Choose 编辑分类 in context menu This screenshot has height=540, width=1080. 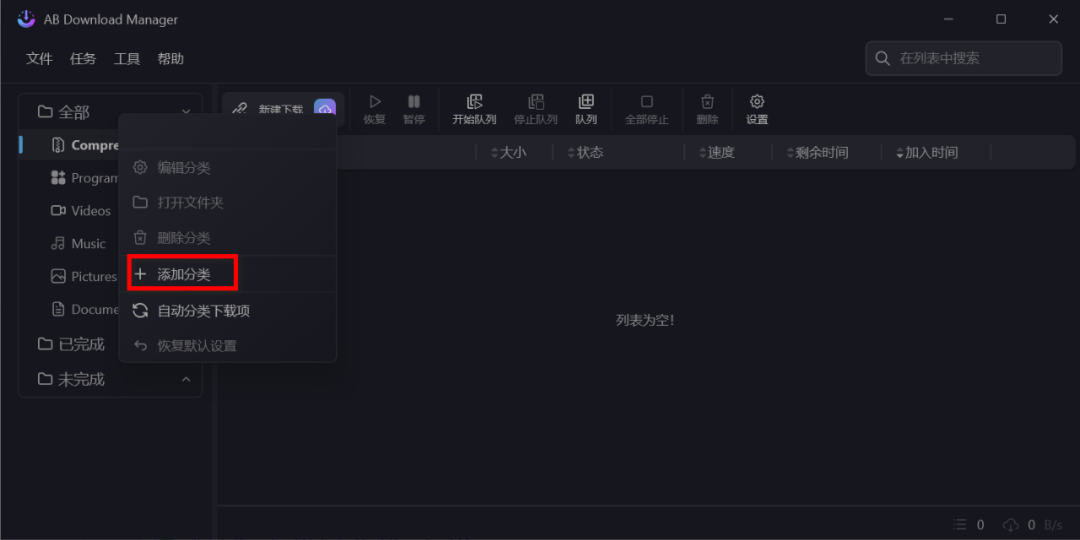[227, 167]
